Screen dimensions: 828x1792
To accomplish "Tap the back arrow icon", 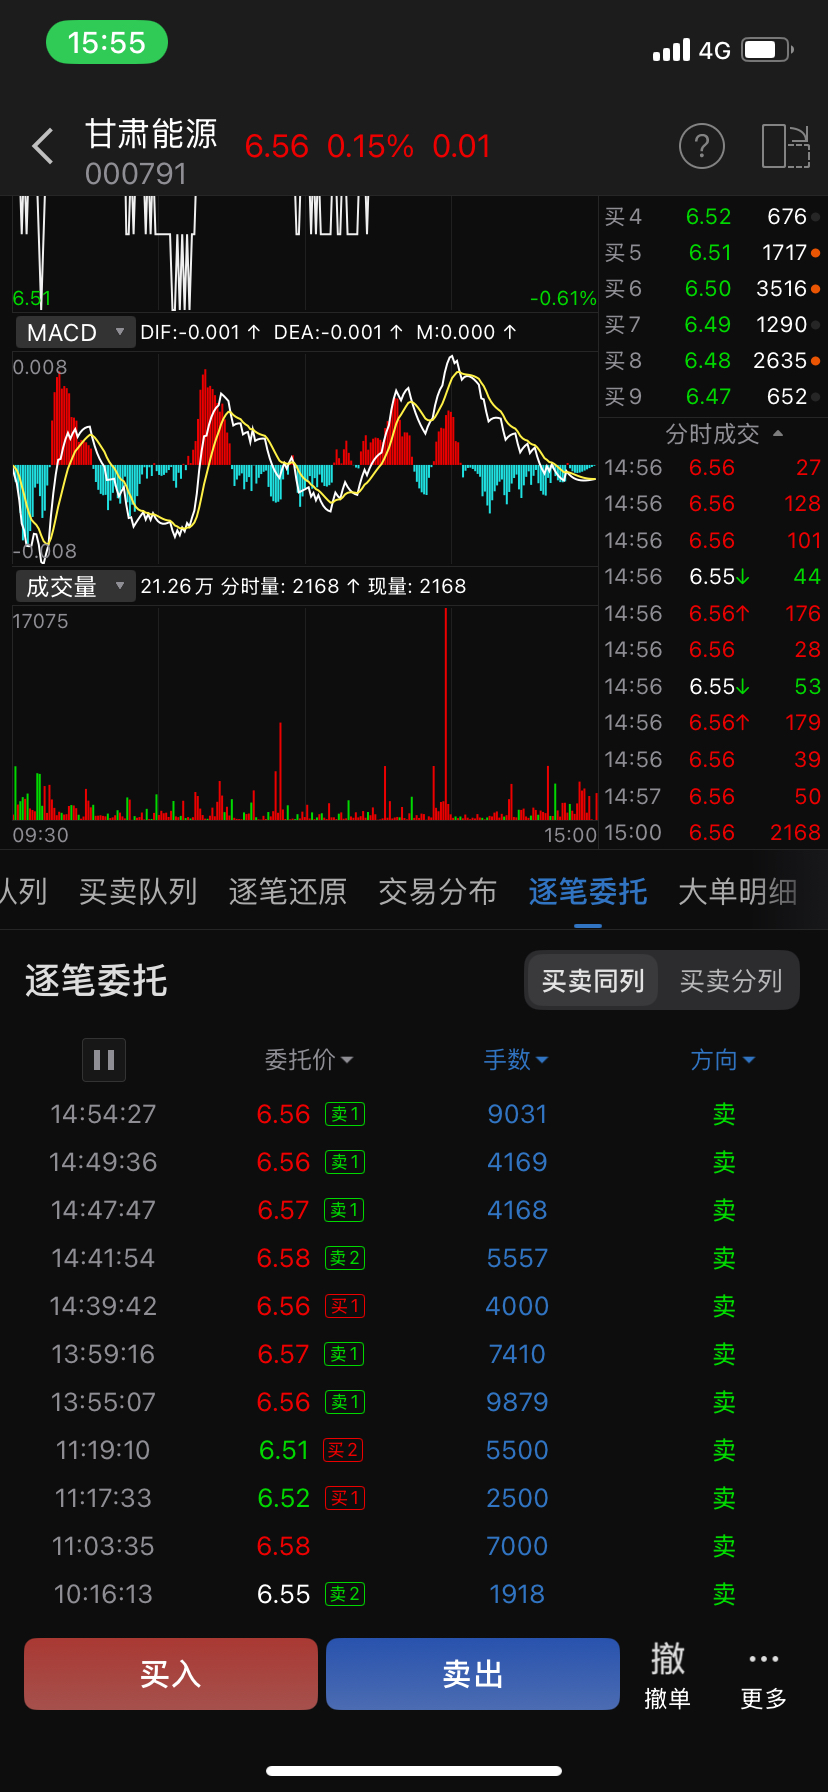I will point(43,147).
